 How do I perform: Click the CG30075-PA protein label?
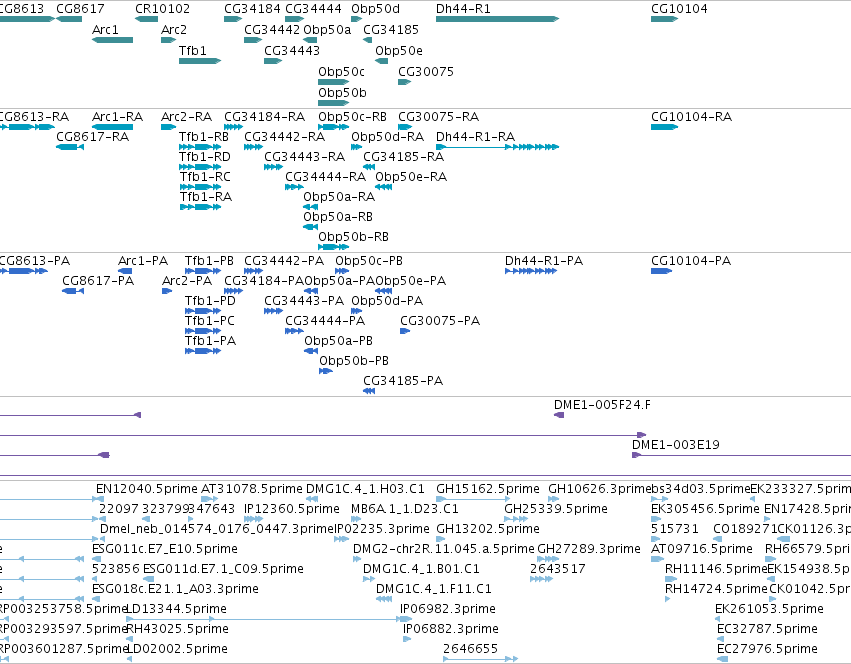(440, 321)
